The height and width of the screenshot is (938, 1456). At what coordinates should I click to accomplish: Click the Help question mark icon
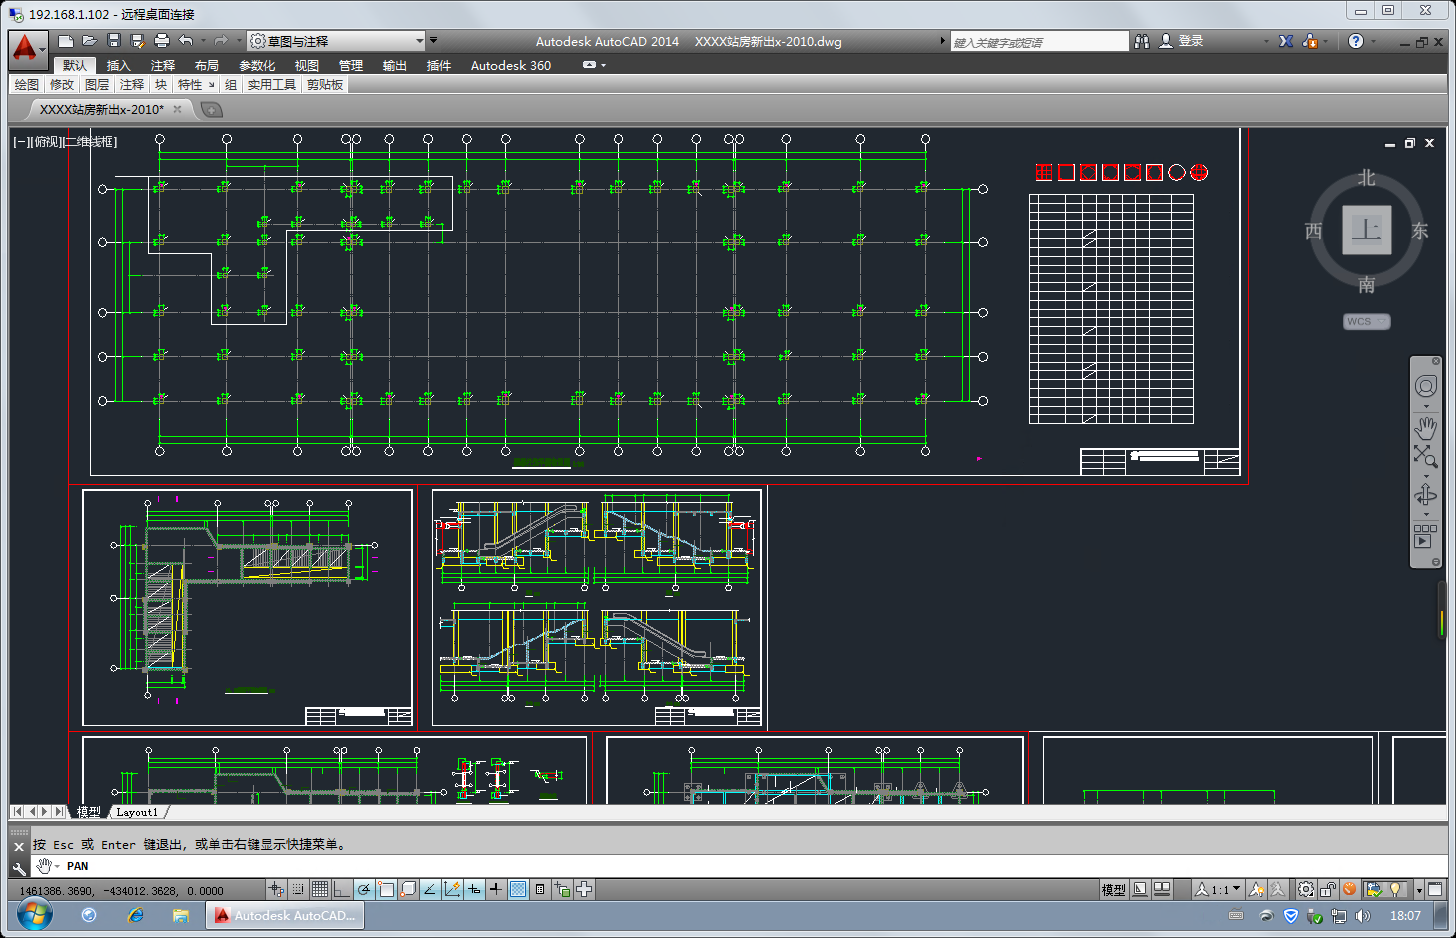(1356, 41)
